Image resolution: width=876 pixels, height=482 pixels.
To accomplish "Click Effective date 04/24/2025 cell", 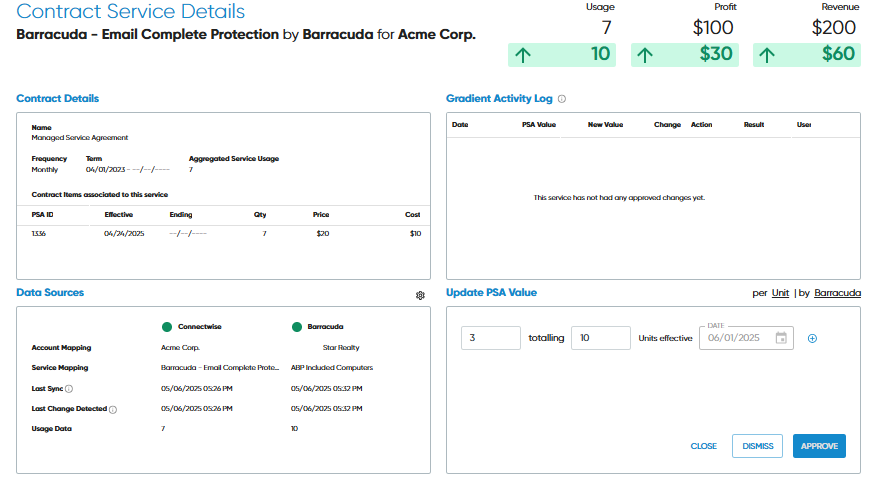I will pos(124,233).
